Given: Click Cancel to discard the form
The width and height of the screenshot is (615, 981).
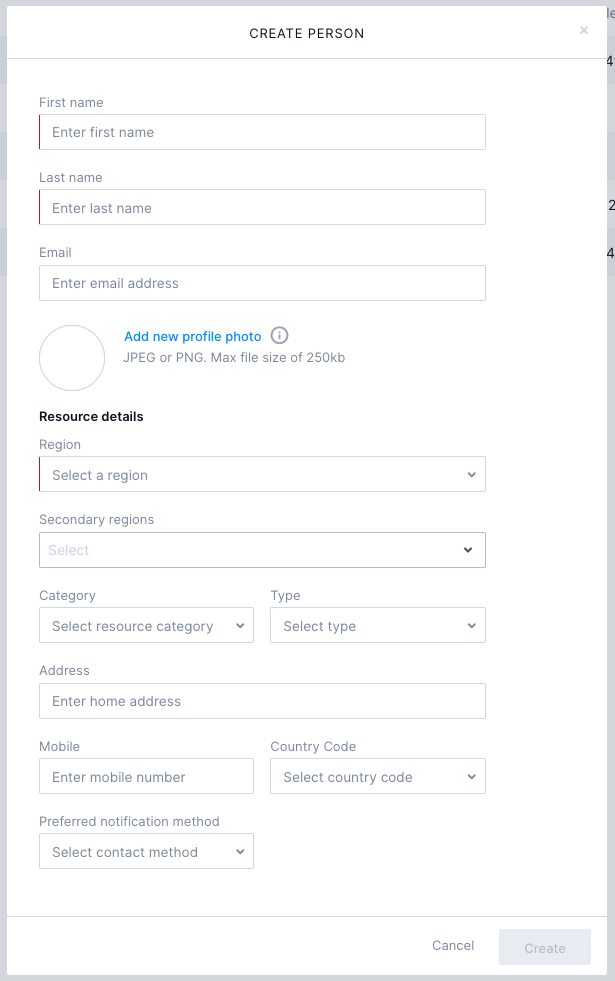Looking at the screenshot, I should 452,945.
